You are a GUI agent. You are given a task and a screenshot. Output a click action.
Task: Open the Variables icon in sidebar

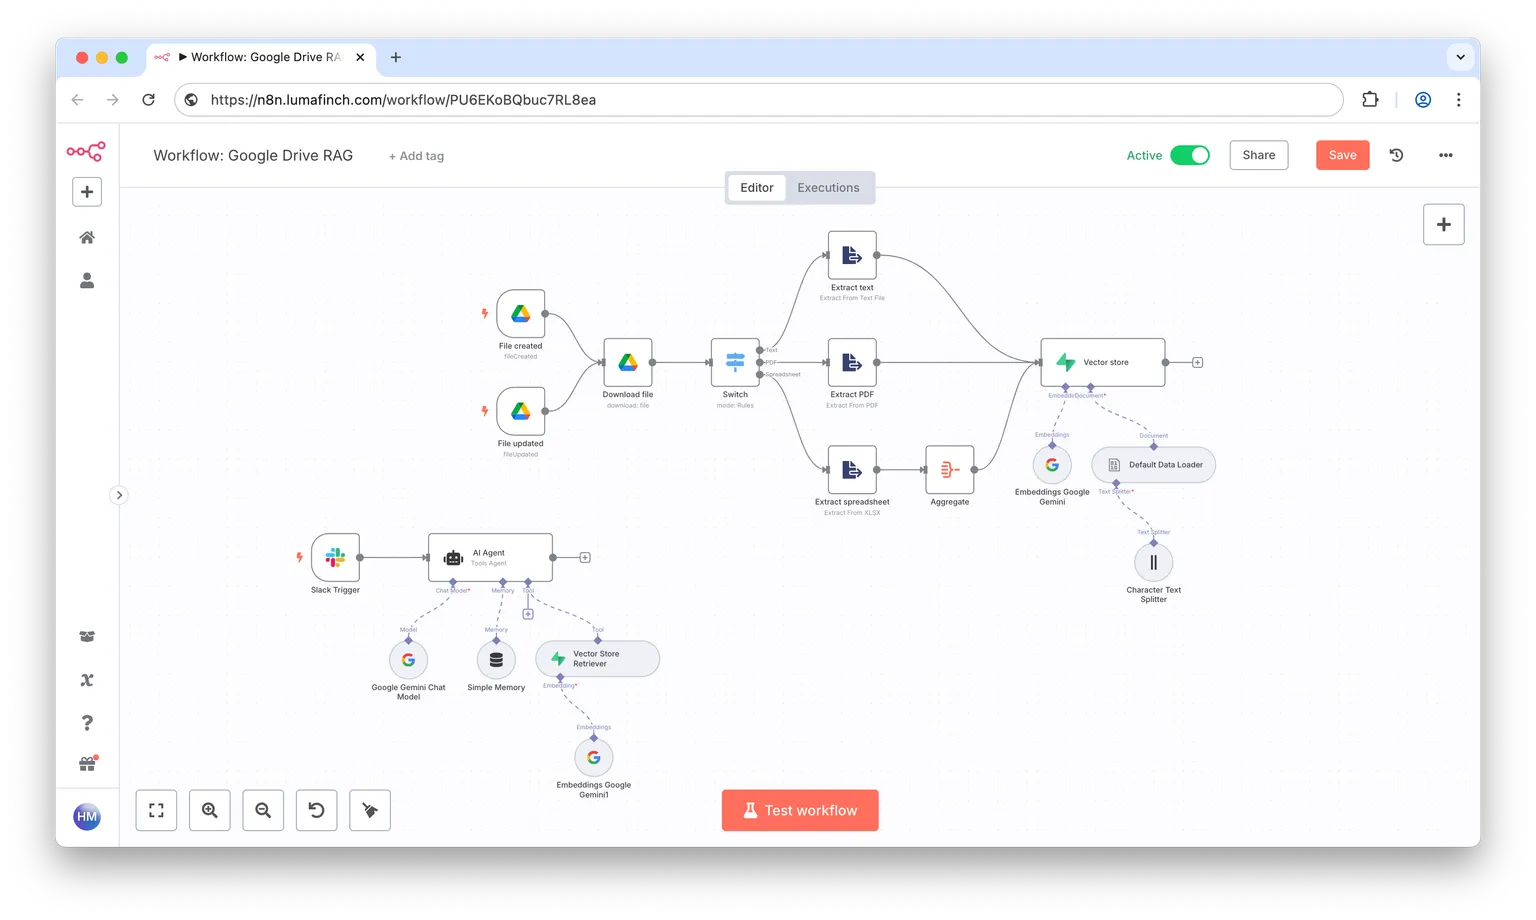(x=87, y=680)
